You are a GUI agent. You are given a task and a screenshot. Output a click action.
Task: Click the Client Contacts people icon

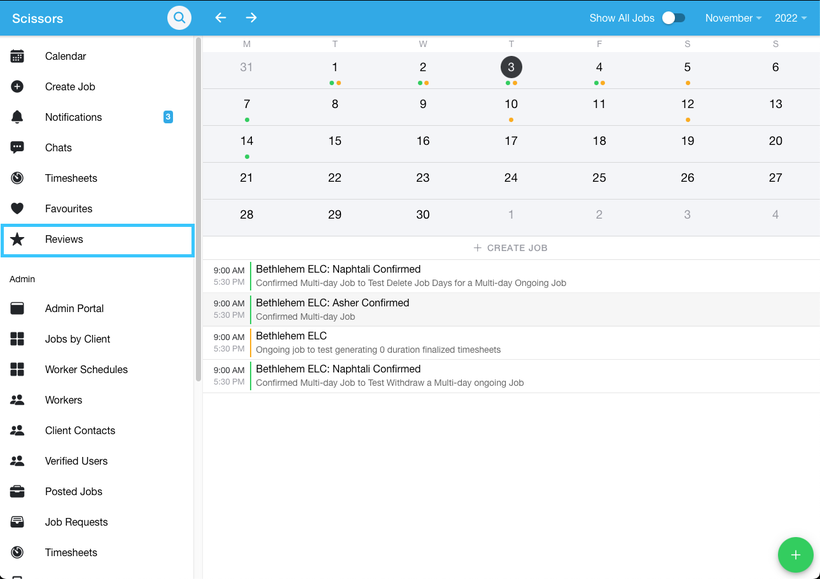point(17,430)
